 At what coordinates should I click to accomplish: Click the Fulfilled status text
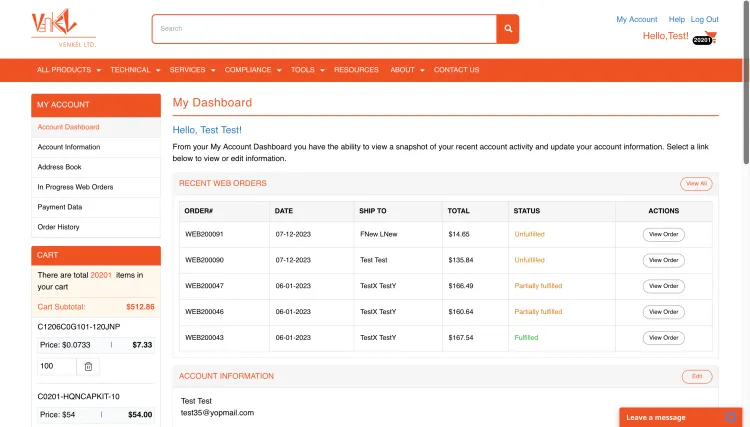tap(526, 338)
